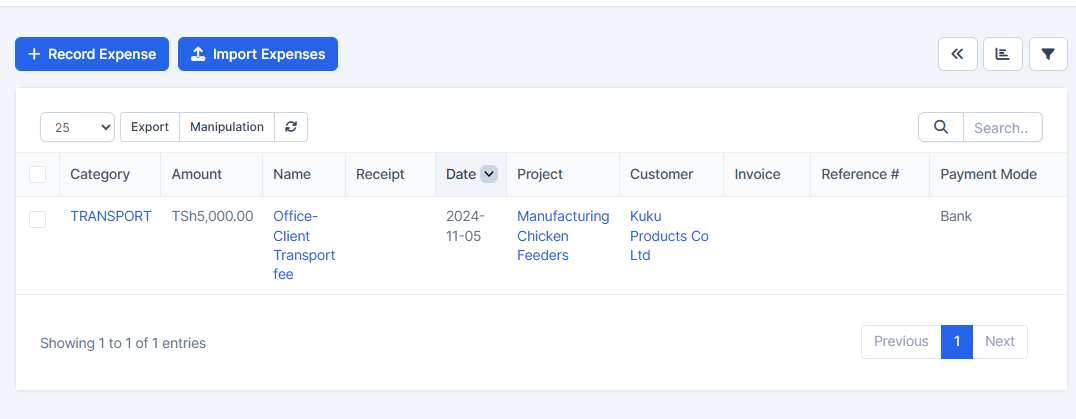The image size is (1076, 419).
Task: Open the Kuku Products Co Ltd customer
Action: pyautogui.click(x=669, y=236)
